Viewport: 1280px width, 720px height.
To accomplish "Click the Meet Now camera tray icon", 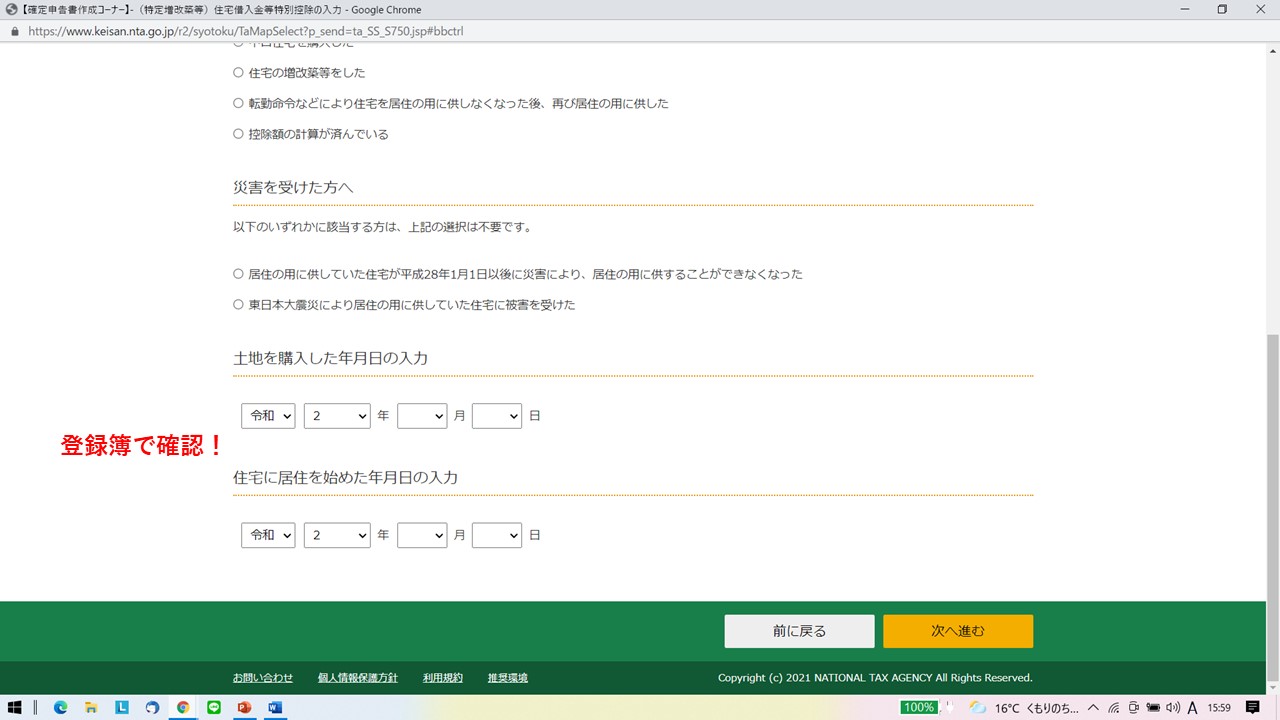I will [x=1133, y=707].
